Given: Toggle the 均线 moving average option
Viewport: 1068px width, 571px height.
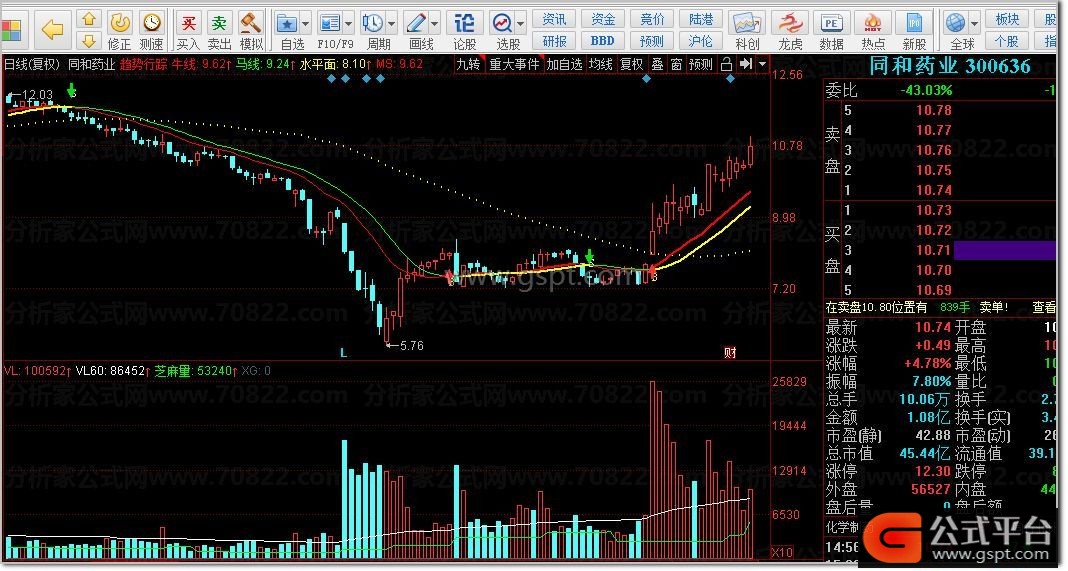Looking at the screenshot, I should coord(601,65).
